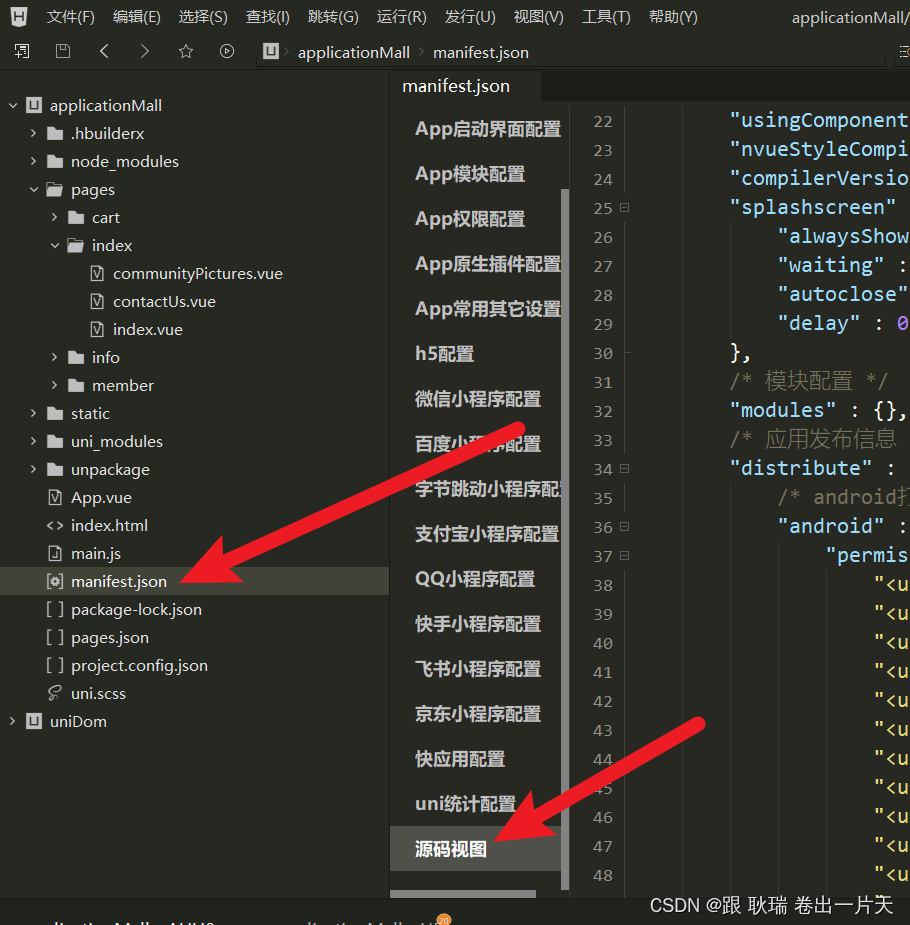Collapse the index folder
Image resolution: width=910 pixels, height=925 pixels.
55,245
